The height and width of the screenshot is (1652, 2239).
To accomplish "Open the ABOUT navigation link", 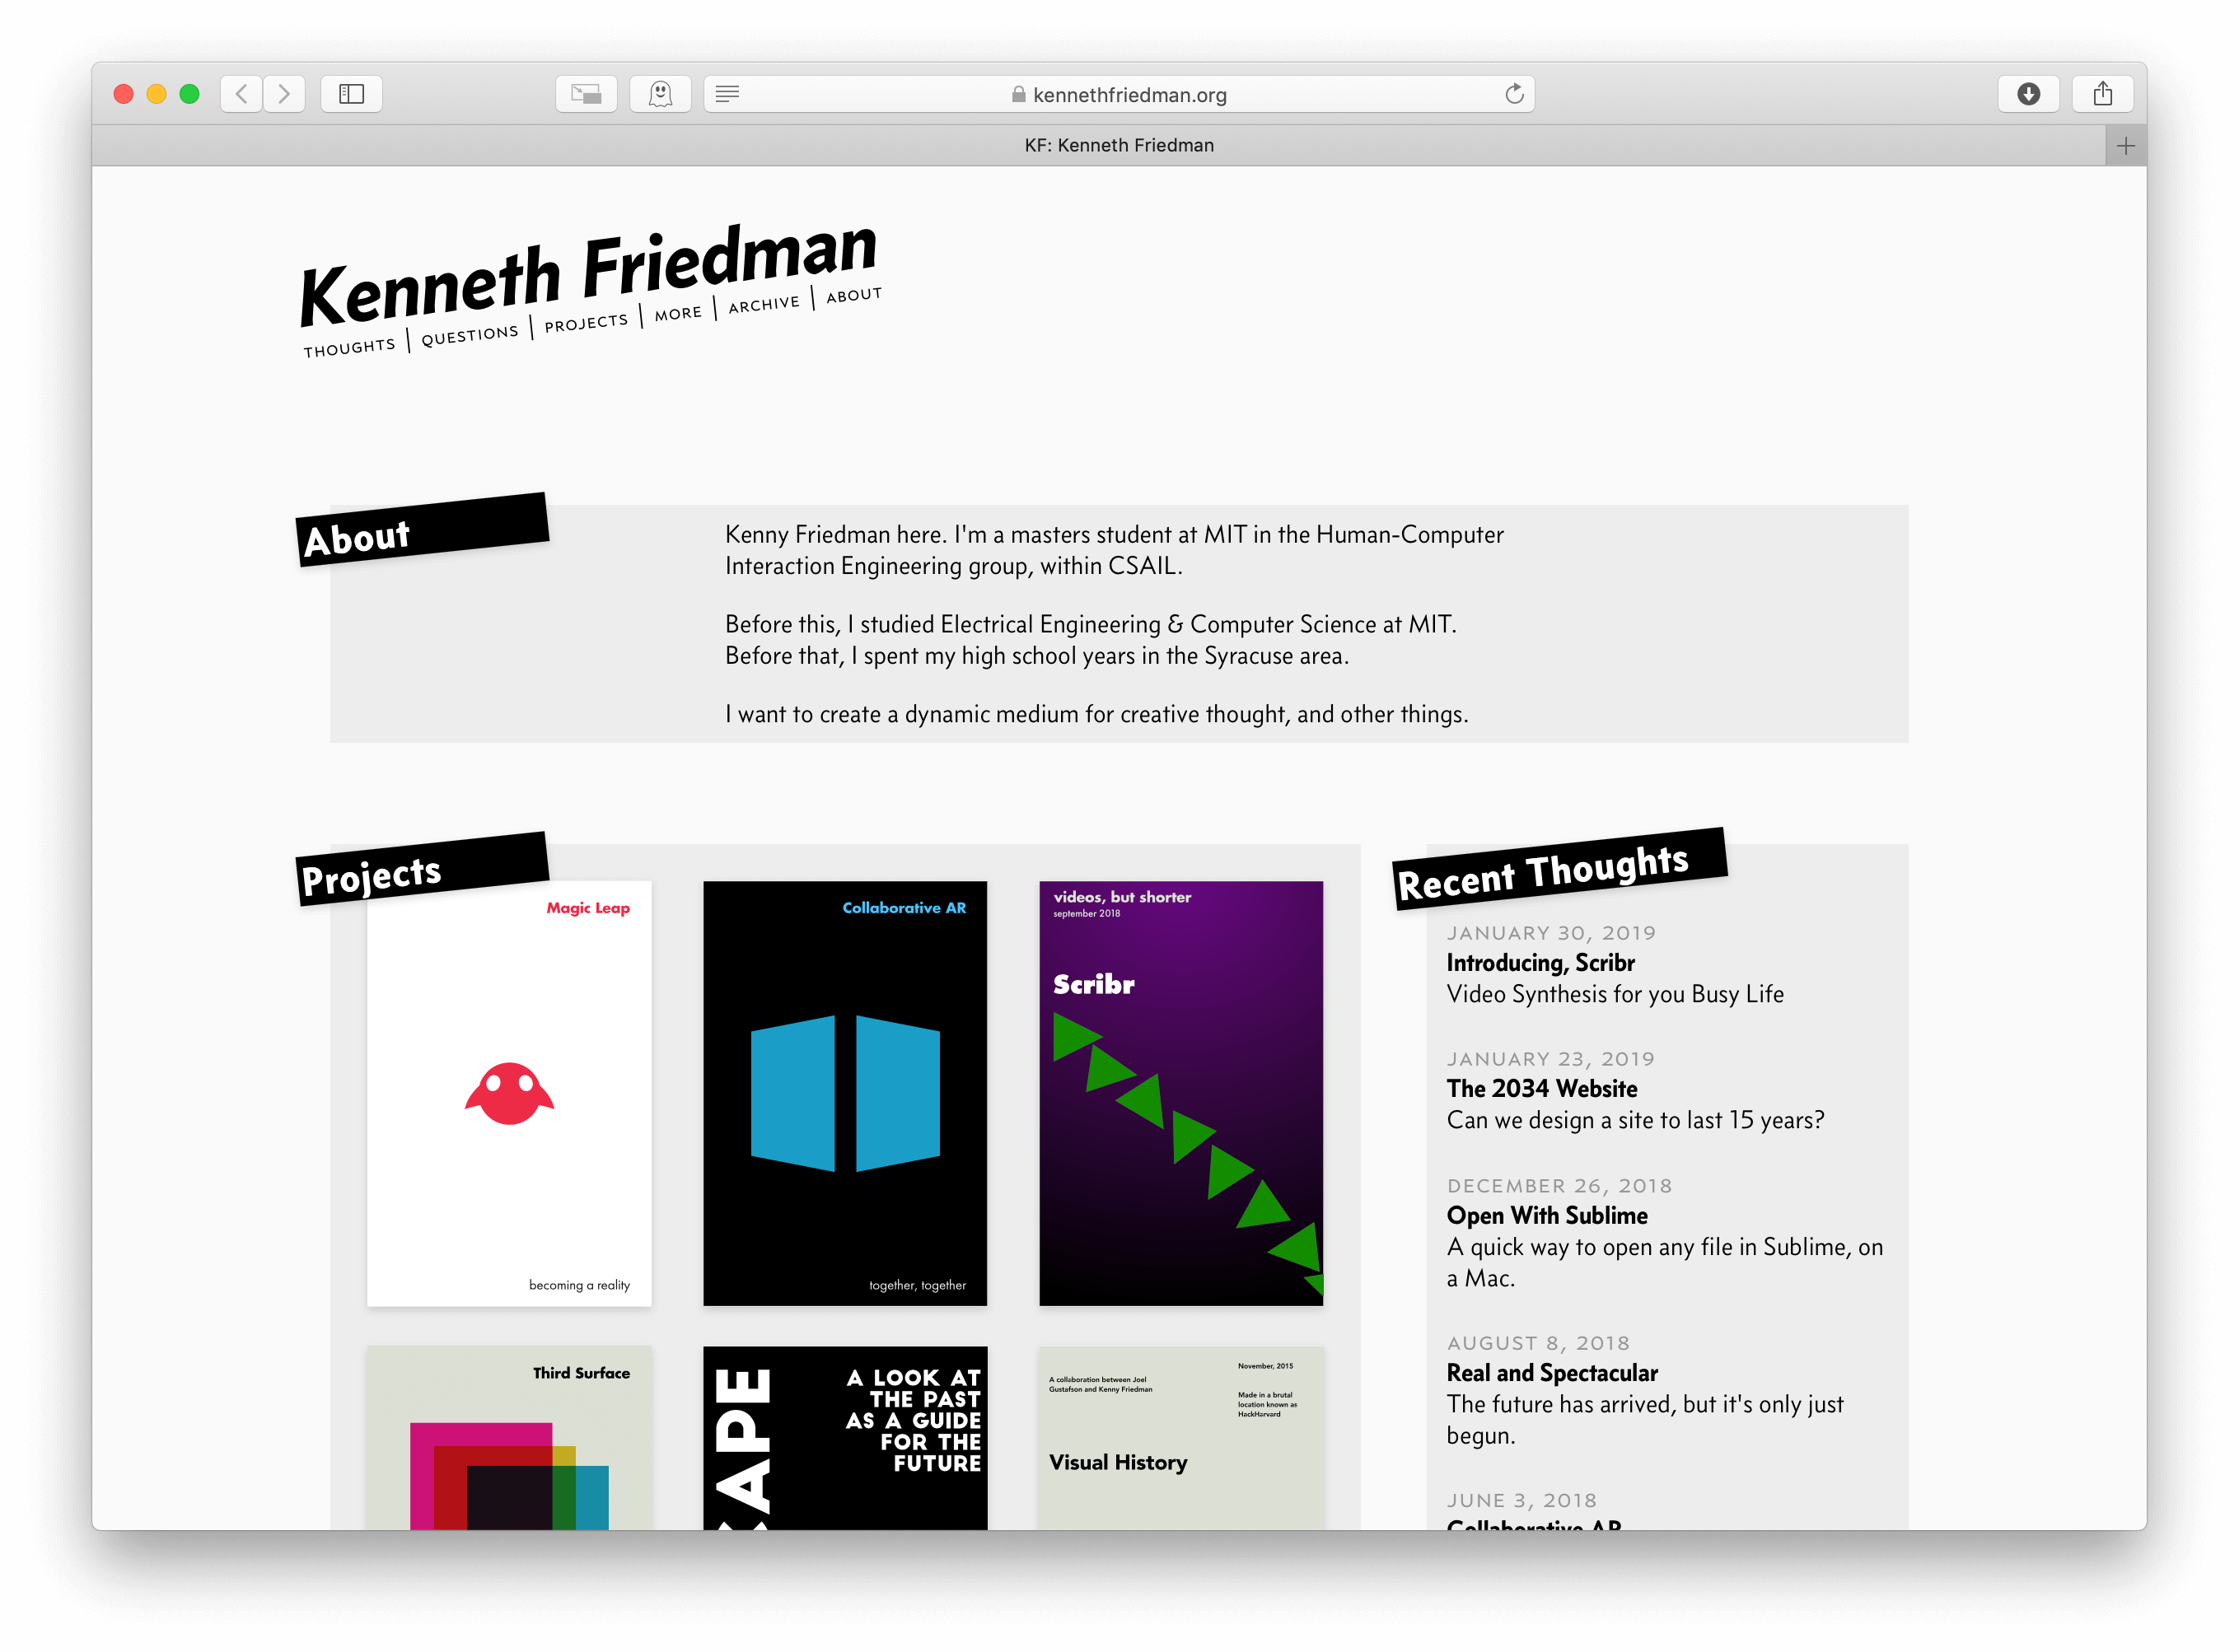I will tap(854, 295).
